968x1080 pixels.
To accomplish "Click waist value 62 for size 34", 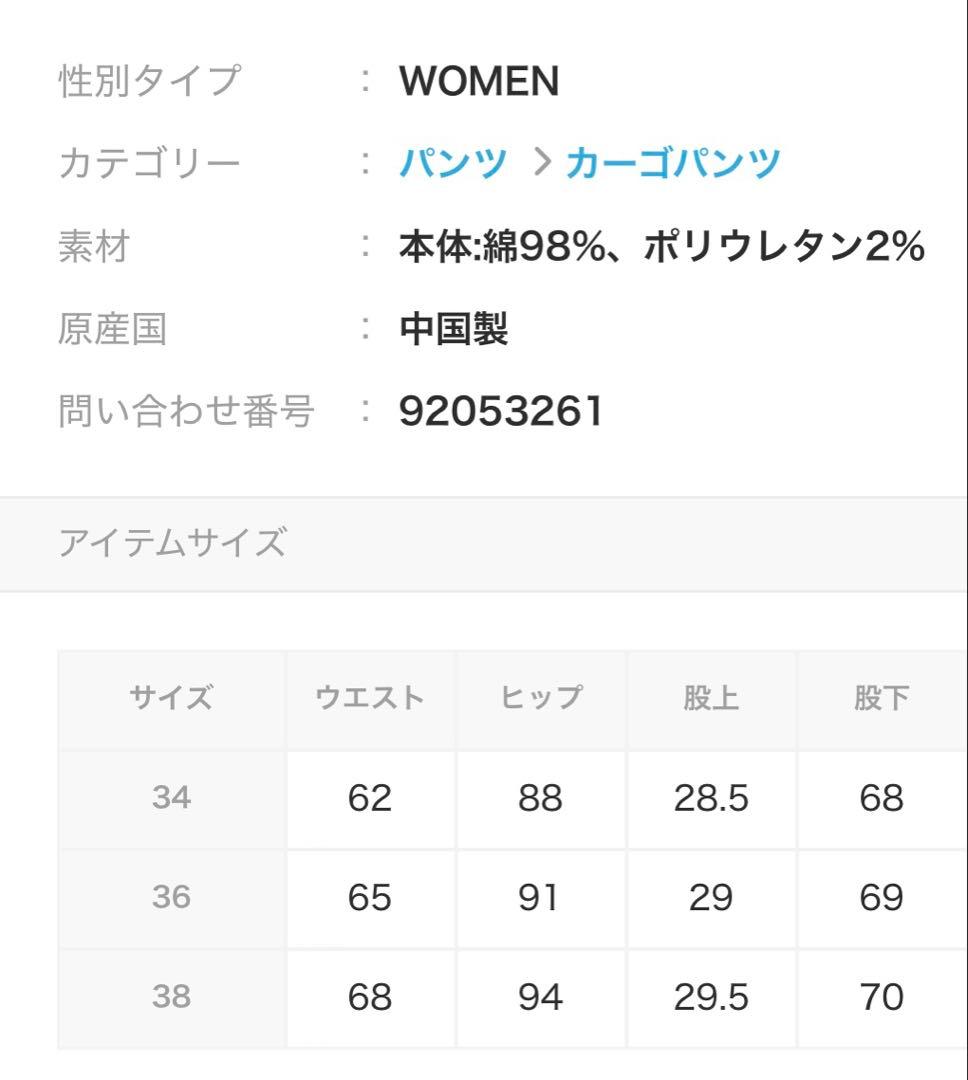I will pos(370,798).
